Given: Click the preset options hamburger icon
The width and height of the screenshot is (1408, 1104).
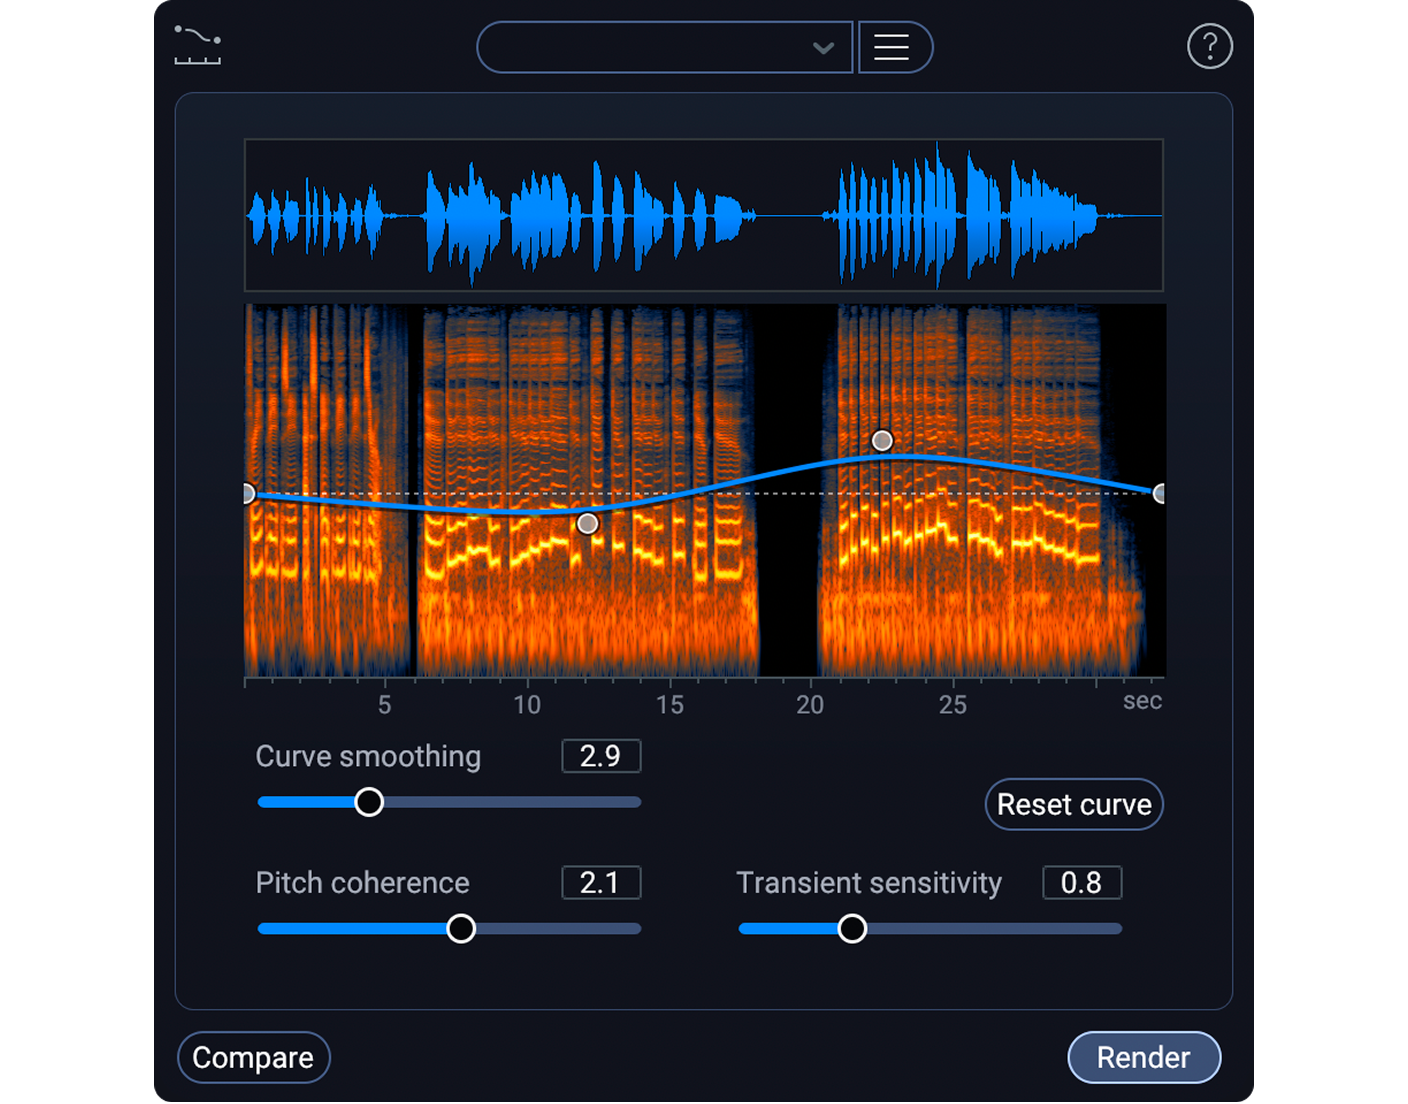Looking at the screenshot, I should (x=895, y=47).
